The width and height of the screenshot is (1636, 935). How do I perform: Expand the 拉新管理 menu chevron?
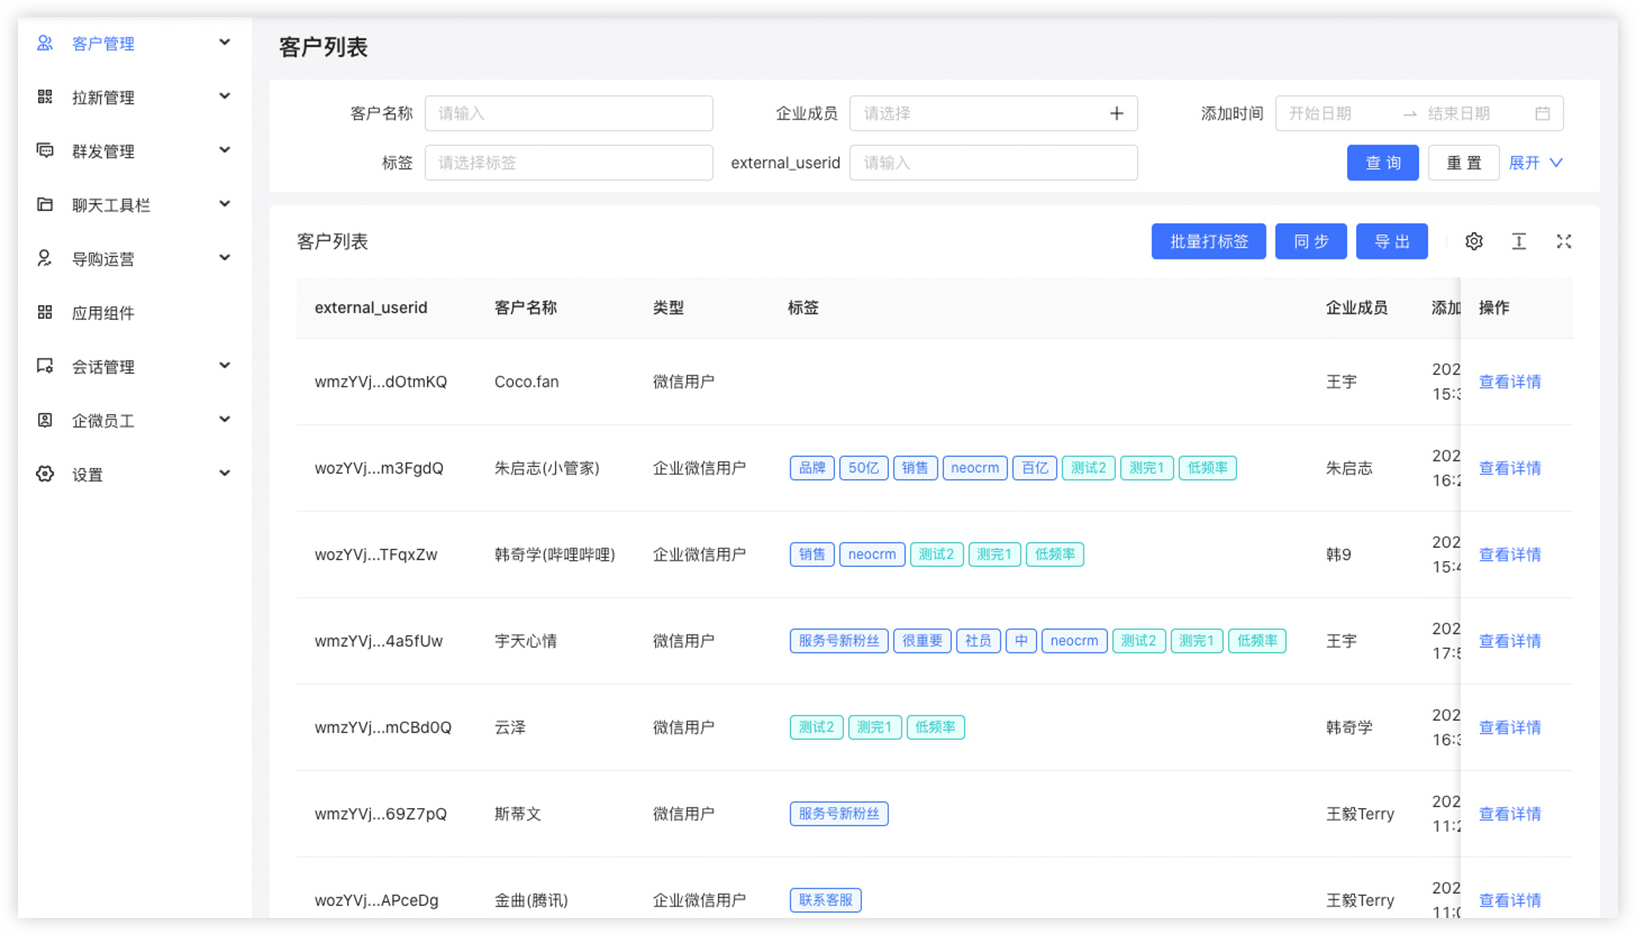pyautogui.click(x=225, y=96)
